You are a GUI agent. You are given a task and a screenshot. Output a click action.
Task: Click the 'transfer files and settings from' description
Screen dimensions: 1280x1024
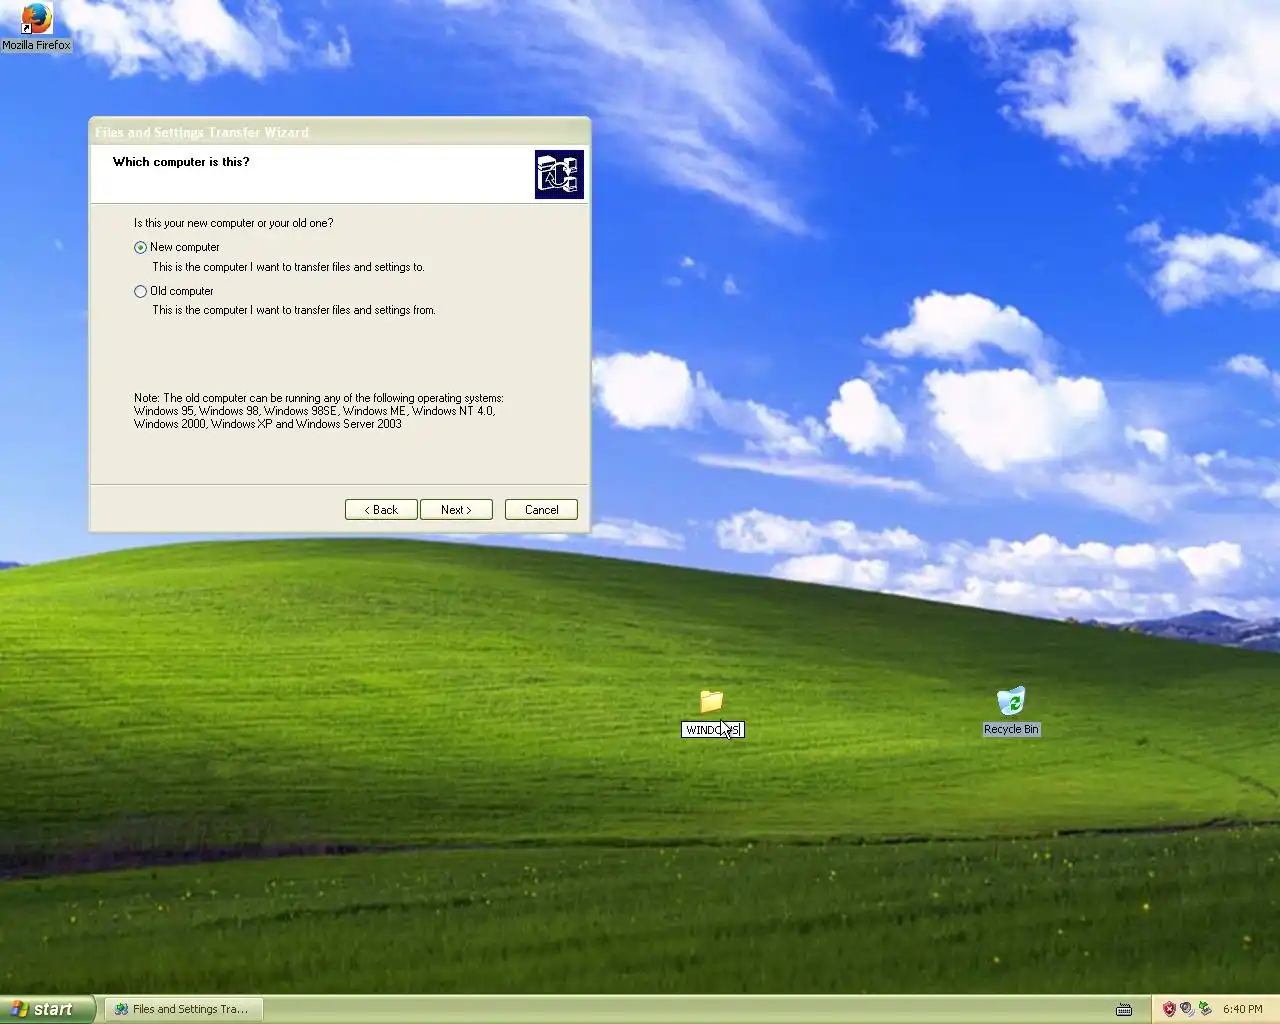point(294,310)
